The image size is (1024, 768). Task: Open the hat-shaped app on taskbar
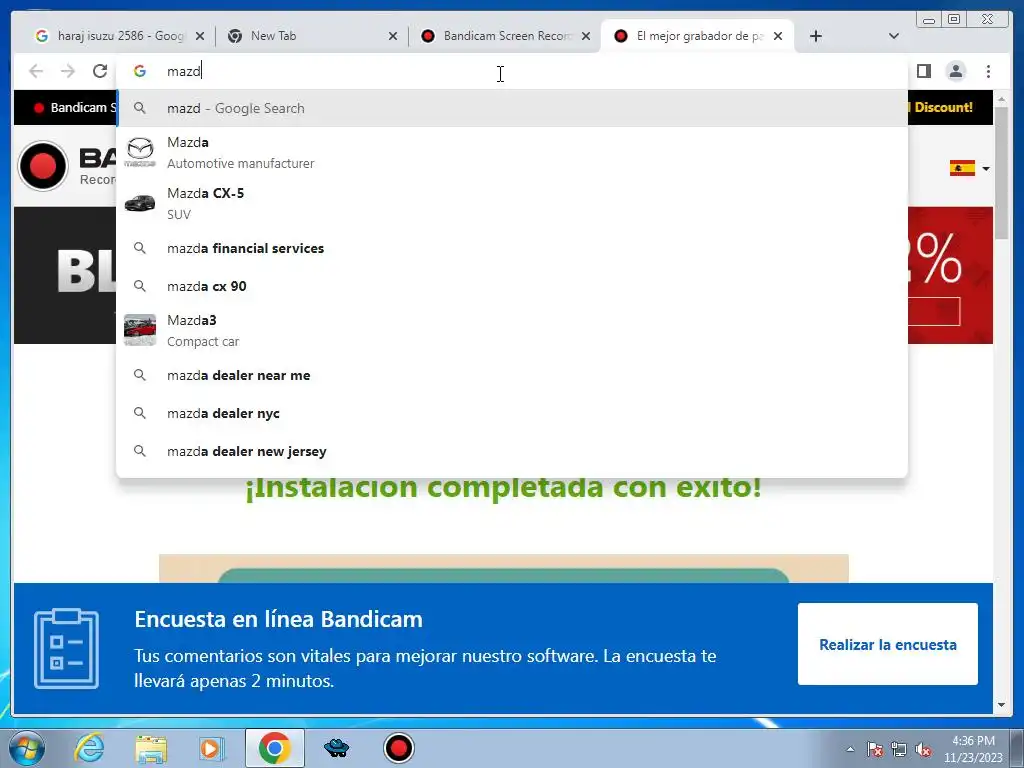336,748
